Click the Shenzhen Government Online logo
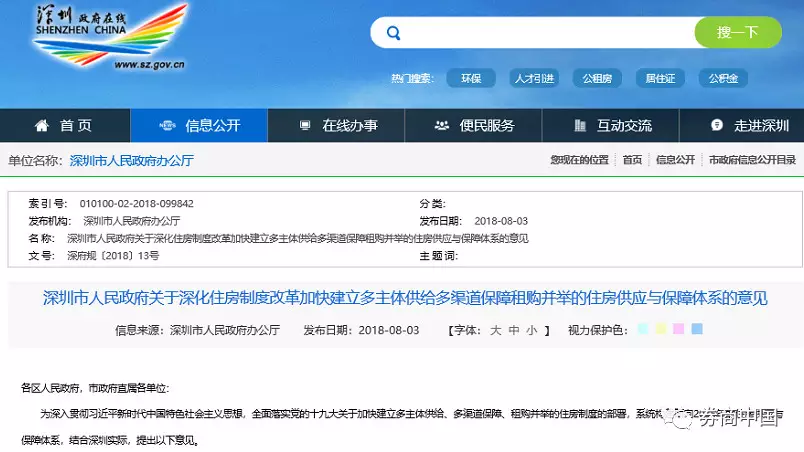The width and height of the screenshot is (804, 452). click(x=109, y=36)
